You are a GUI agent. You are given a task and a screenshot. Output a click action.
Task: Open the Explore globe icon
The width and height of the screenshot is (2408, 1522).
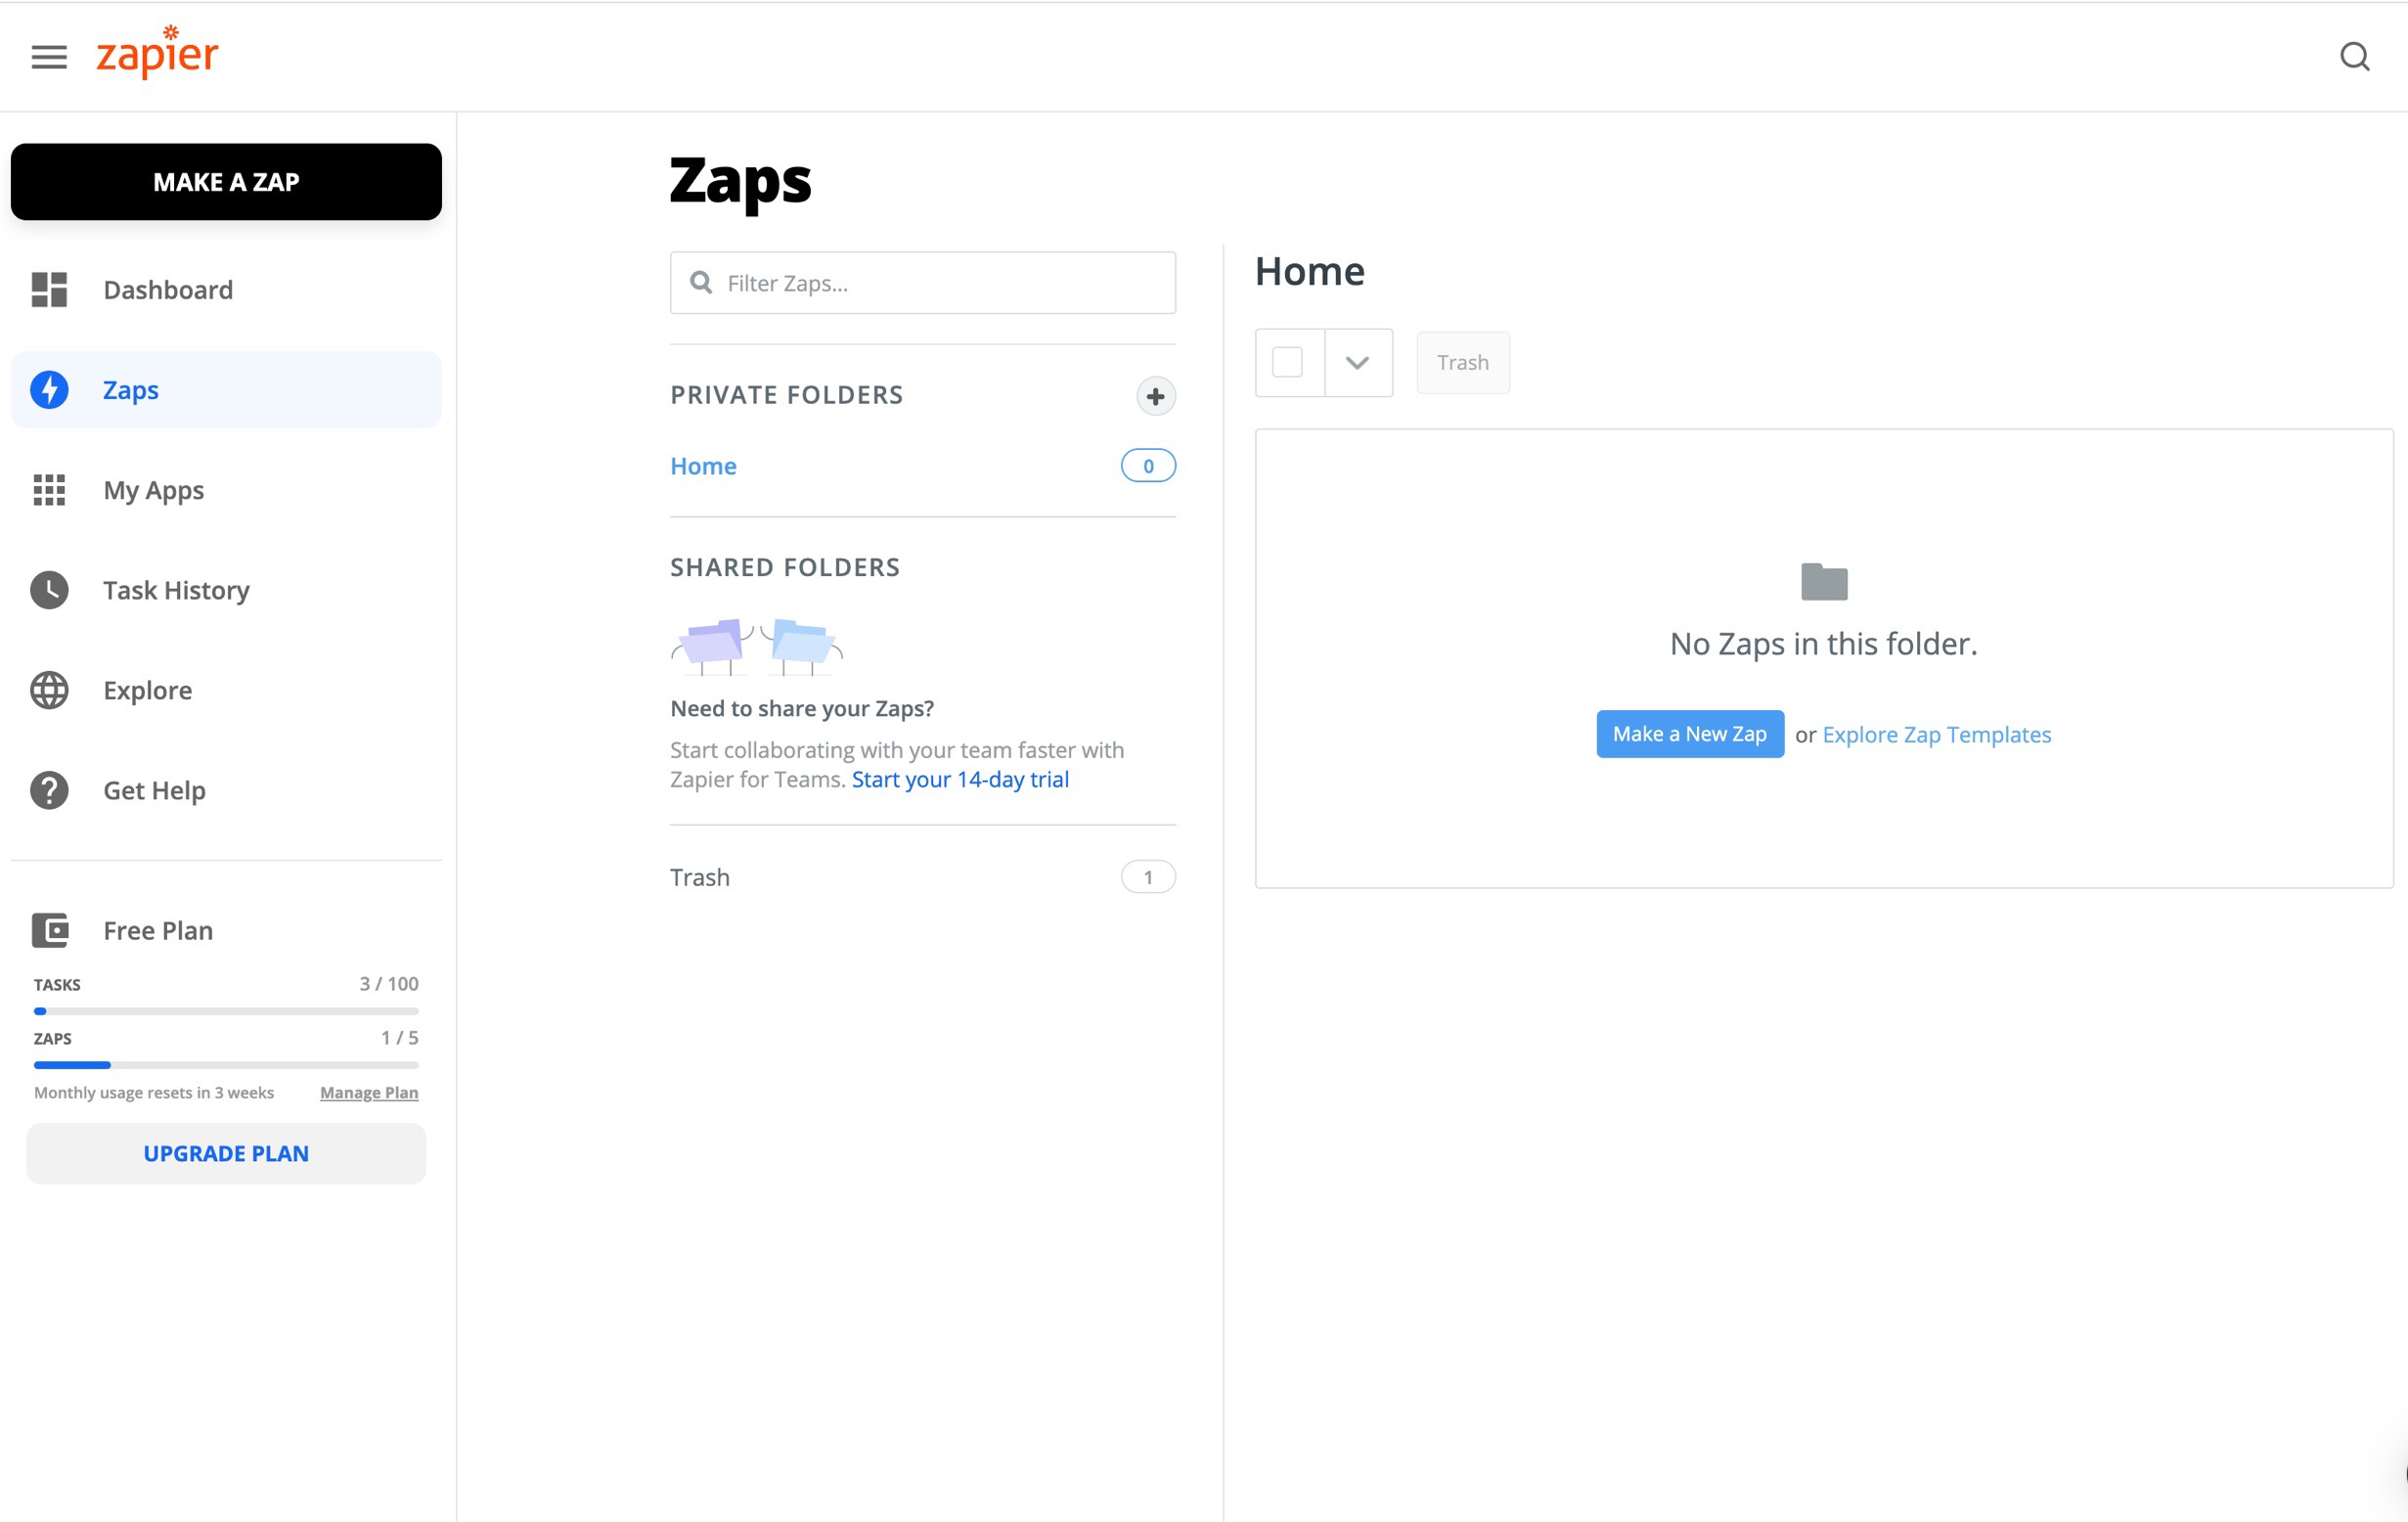click(48, 690)
